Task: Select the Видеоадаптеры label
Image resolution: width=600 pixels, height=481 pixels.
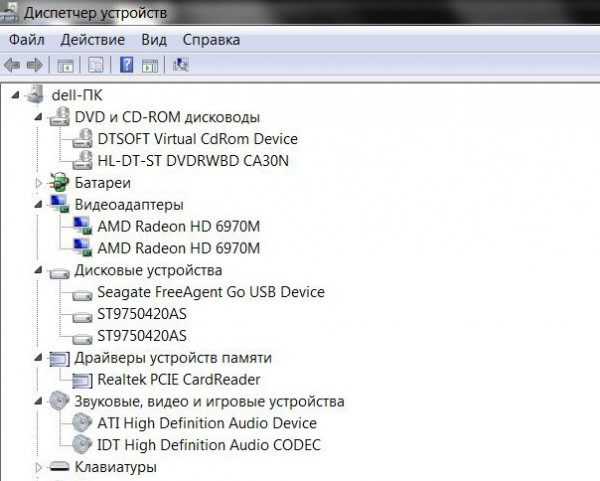Action: tap(129, 205)
